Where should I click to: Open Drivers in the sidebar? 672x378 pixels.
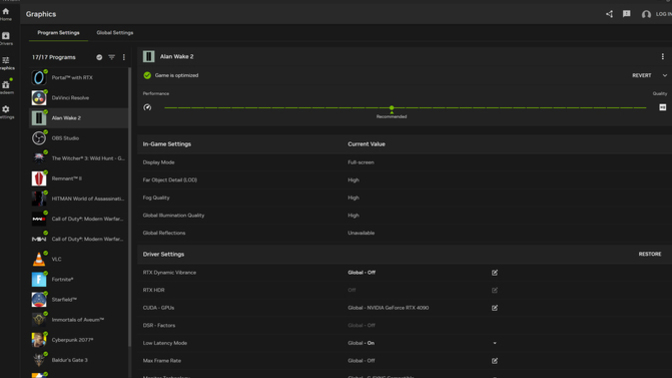click(x=6, y=39)
